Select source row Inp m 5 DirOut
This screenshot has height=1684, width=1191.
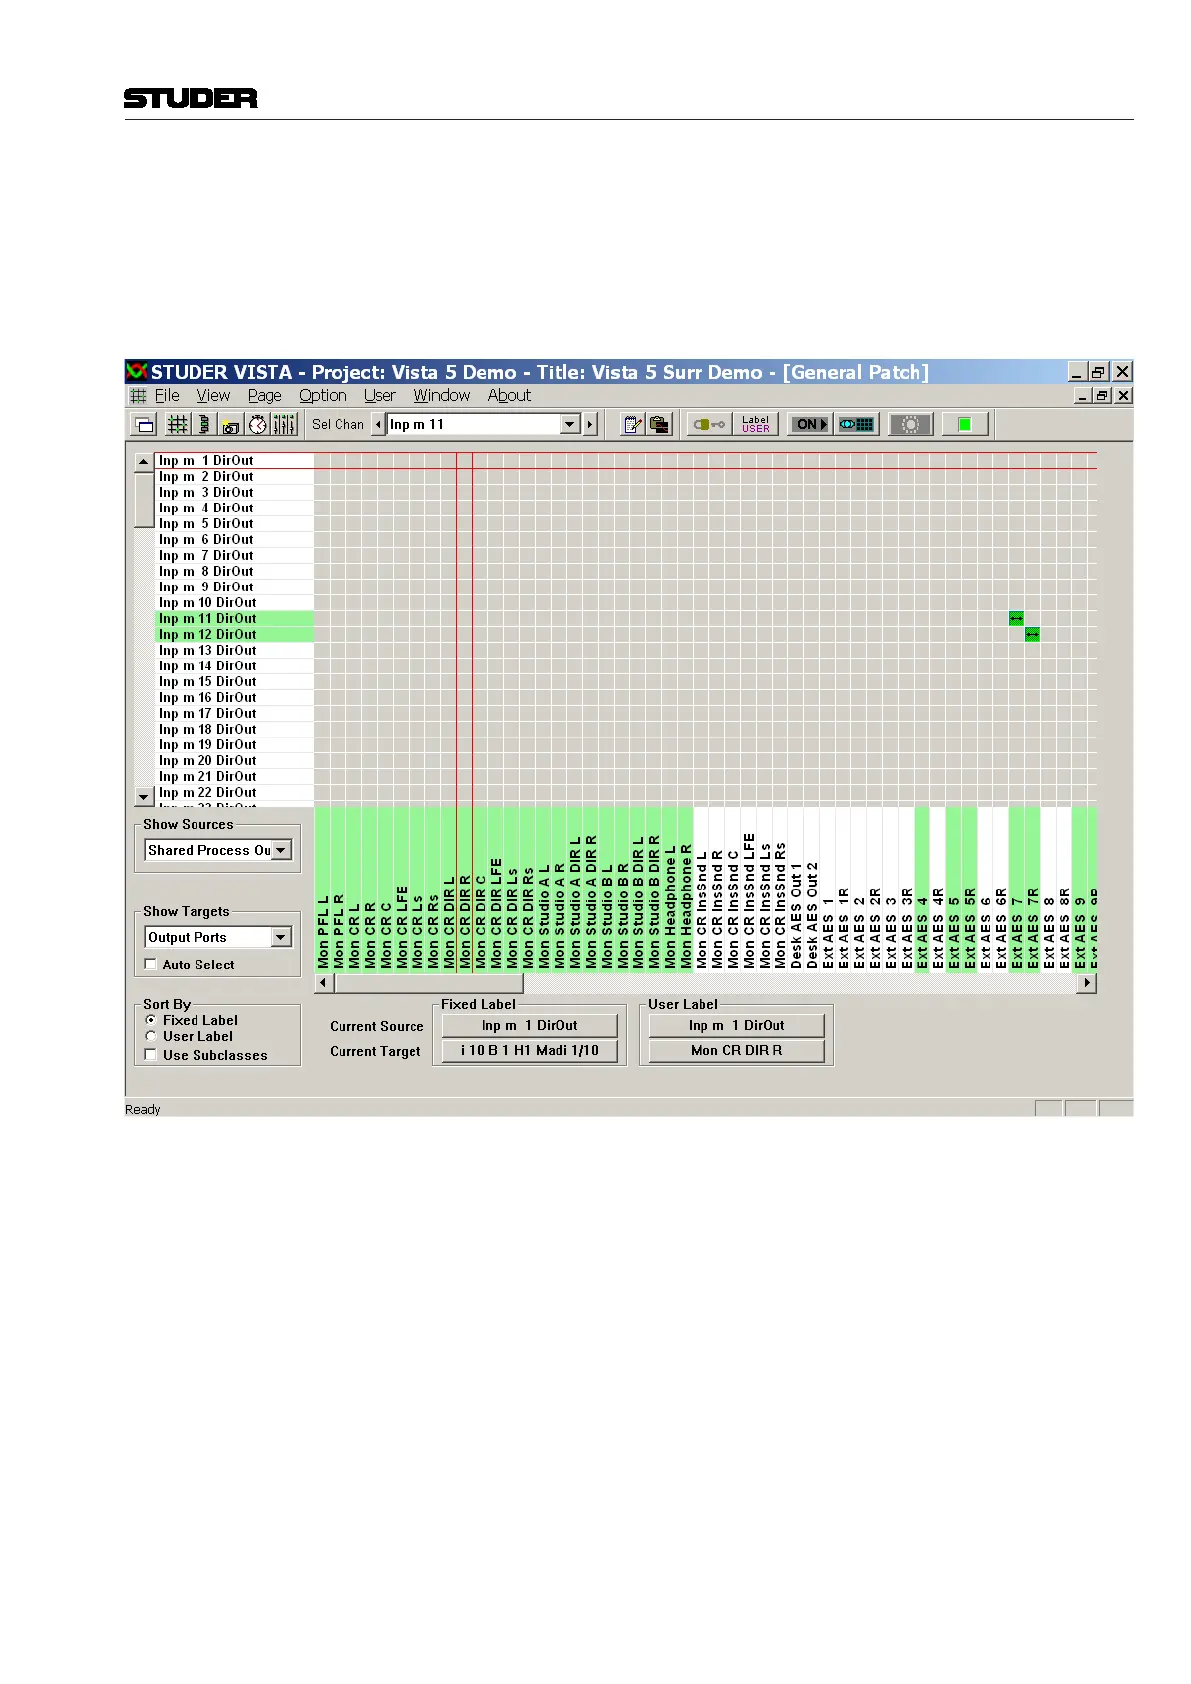[235, 524]
